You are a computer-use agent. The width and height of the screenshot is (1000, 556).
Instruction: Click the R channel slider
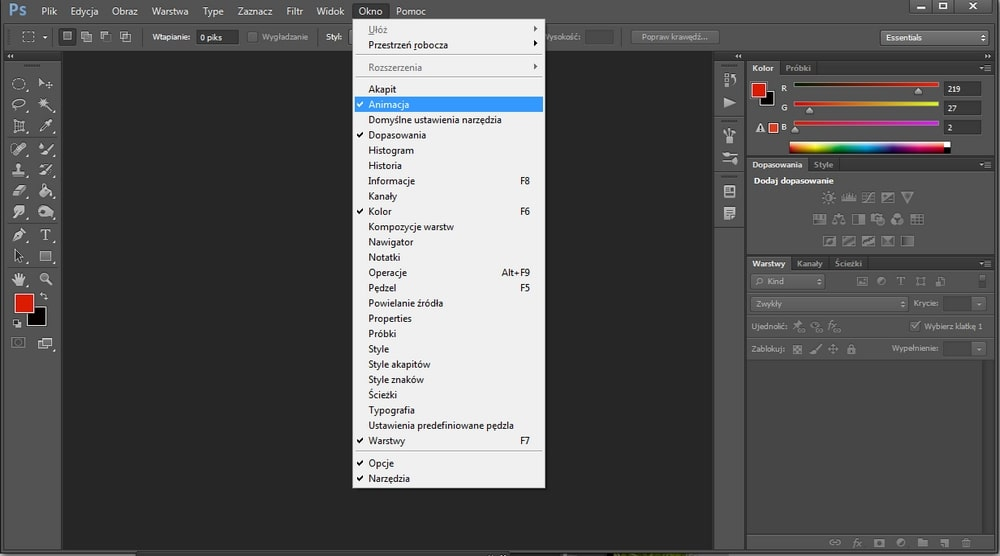866,87
